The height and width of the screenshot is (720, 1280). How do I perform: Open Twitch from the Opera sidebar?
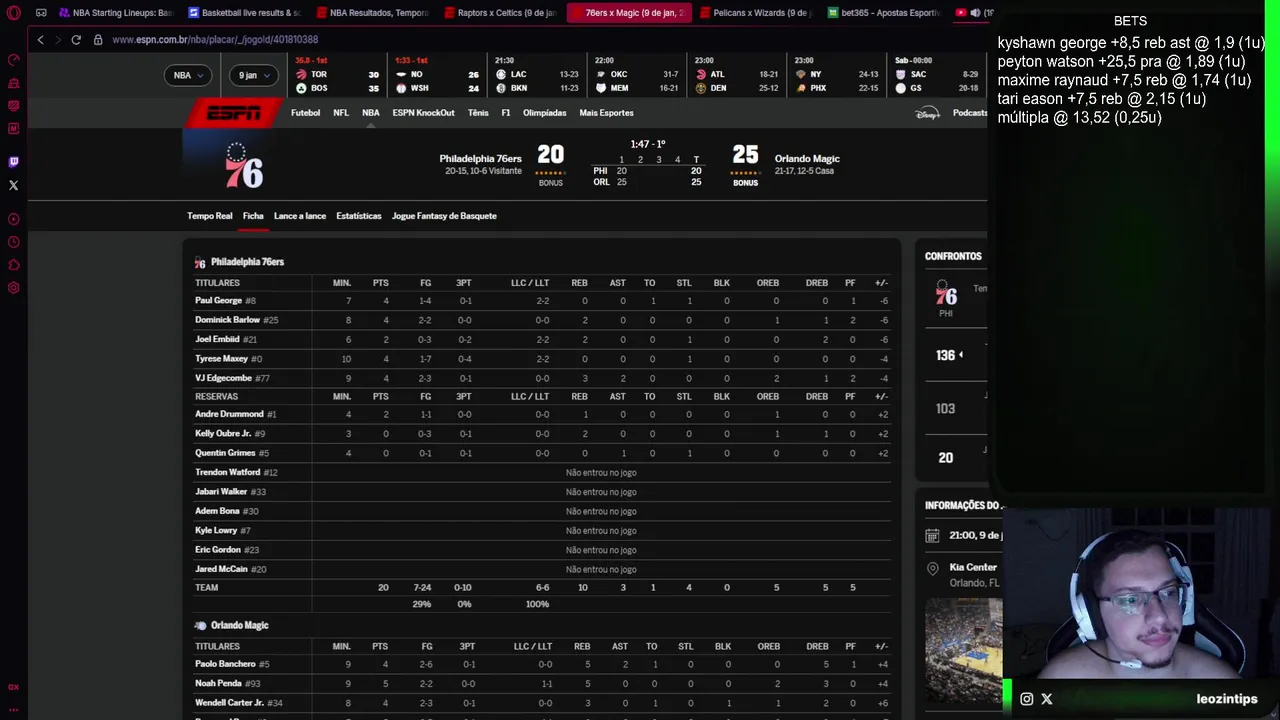point(13,161)
